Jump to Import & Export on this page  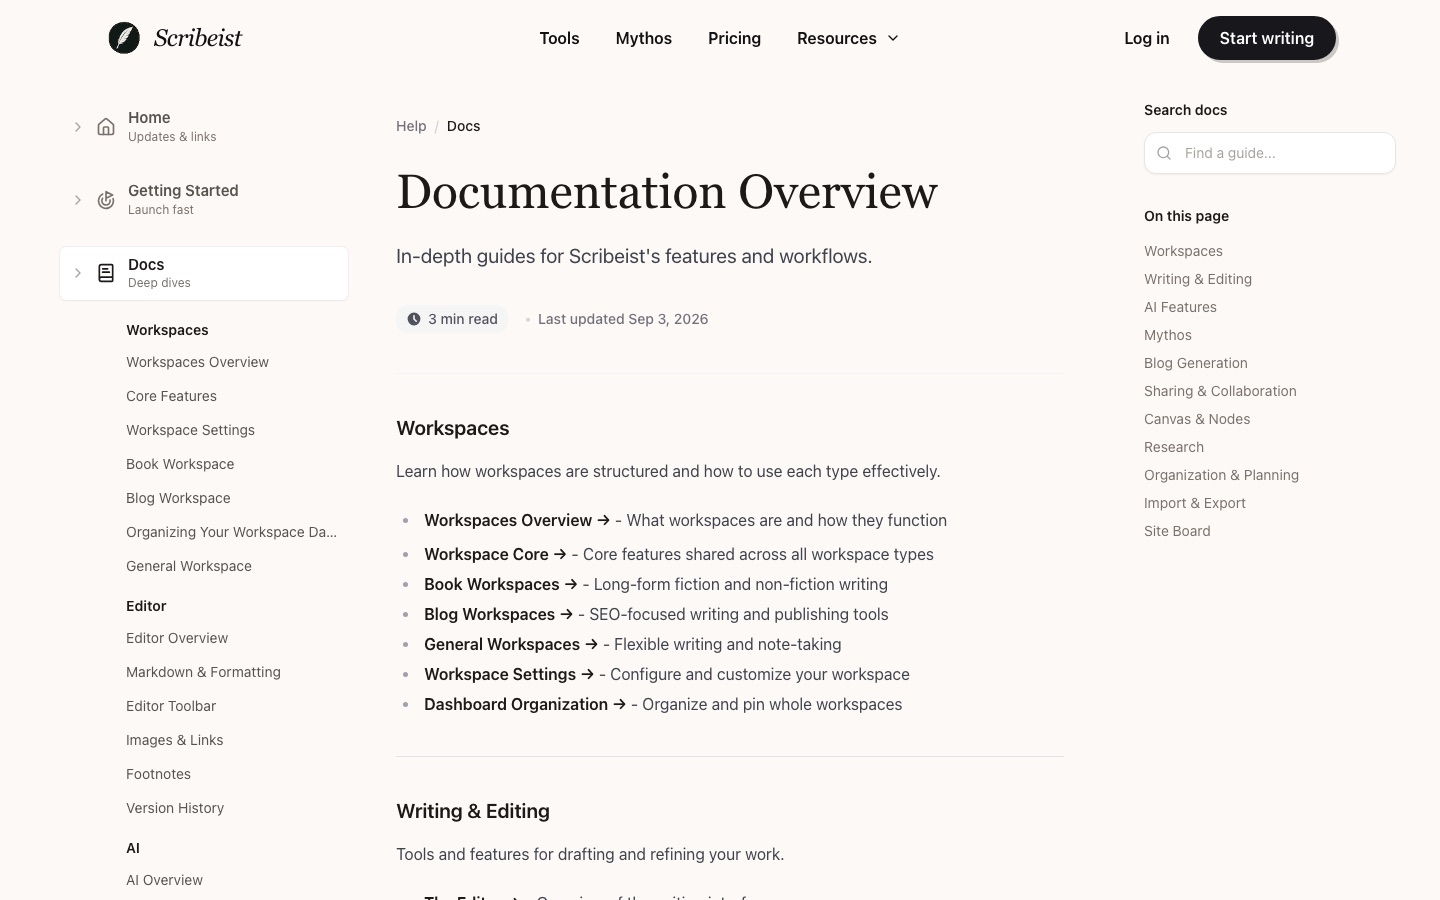point(1195,503)
